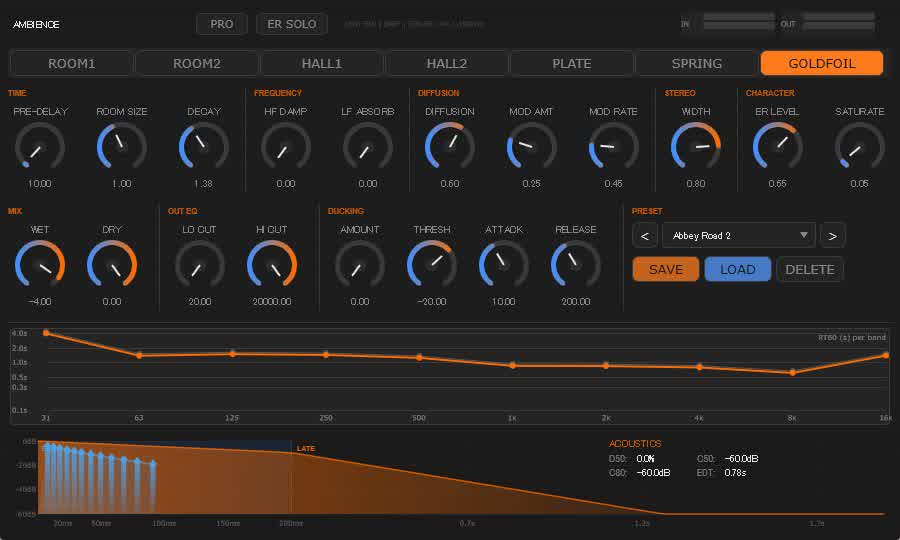This screenshot has height=540, width=900.
Task: Click the ducking ATTACK knob
Action: pos(503,265)
